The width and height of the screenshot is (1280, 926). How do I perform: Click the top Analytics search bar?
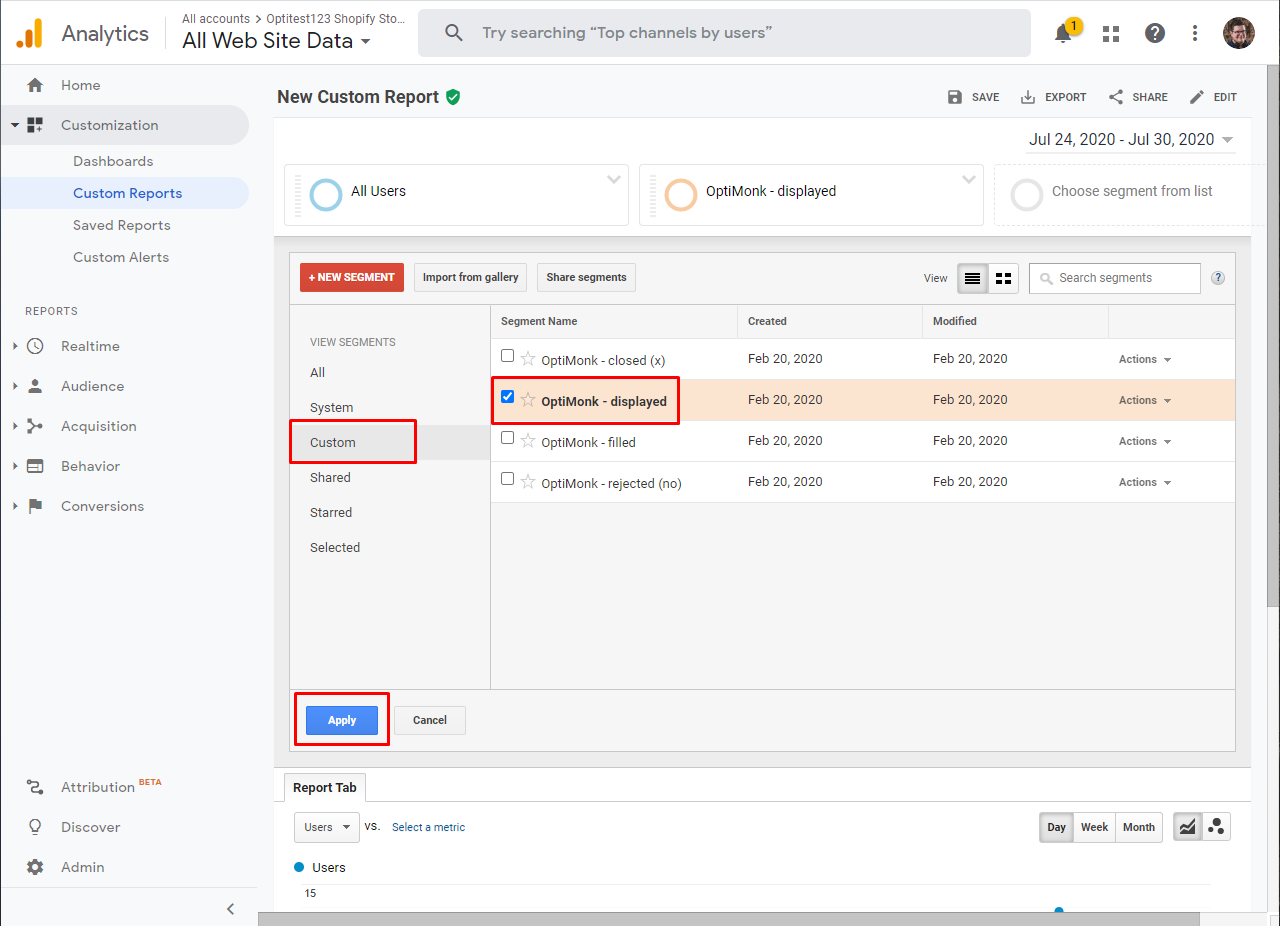tap(724, 33)
